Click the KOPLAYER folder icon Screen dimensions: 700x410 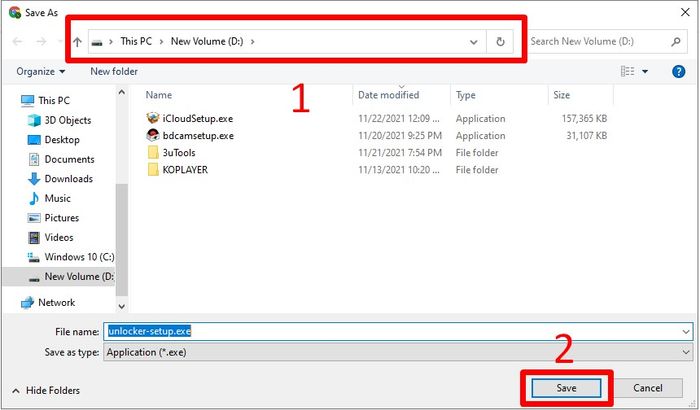tap(153, 170)
